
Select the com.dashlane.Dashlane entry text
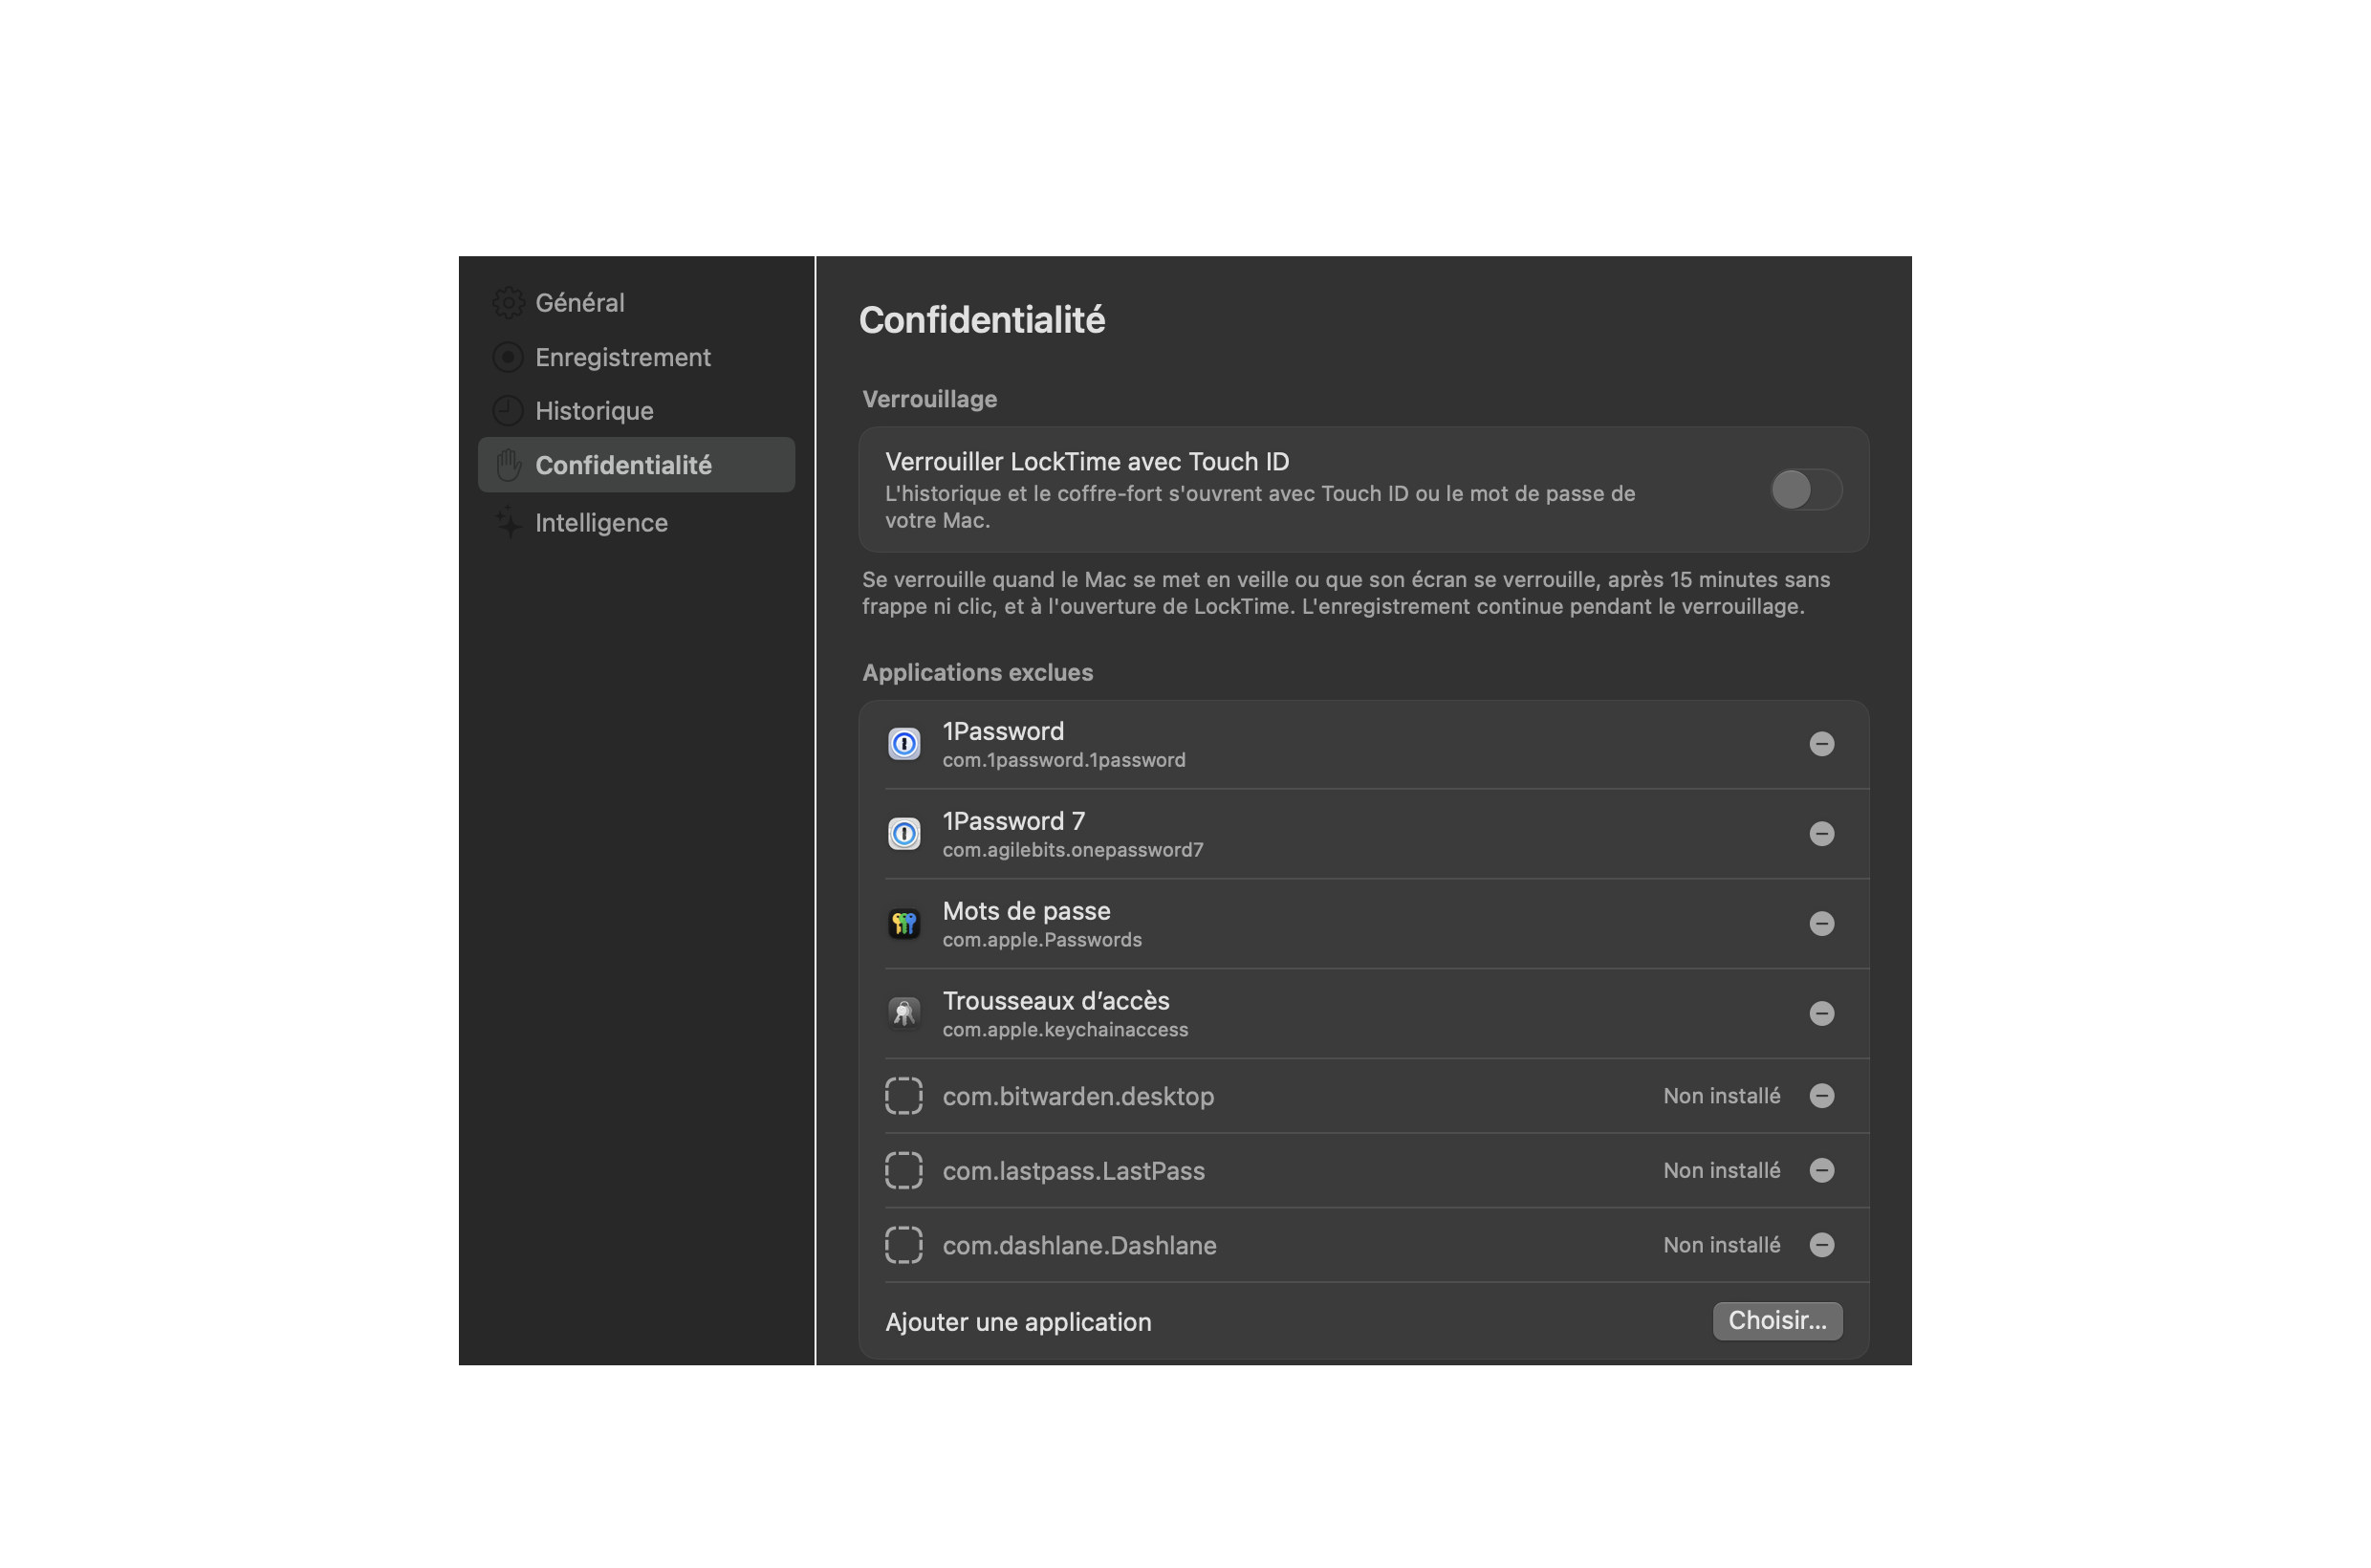[1079, 1246]
